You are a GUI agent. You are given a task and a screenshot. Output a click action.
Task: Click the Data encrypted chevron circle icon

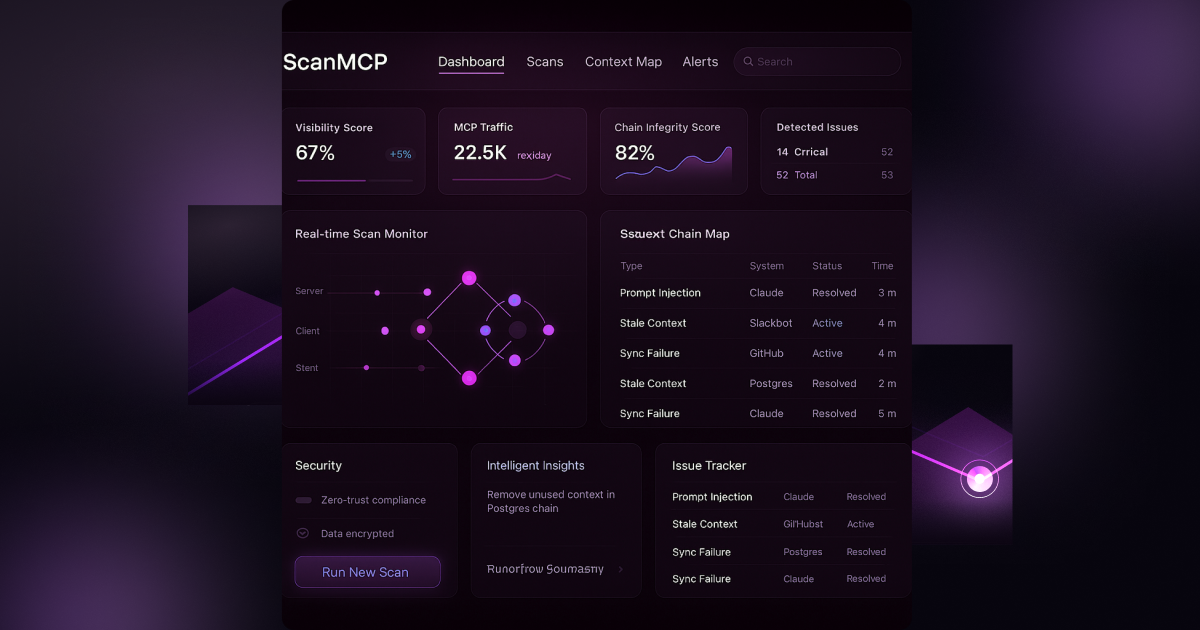pos(303,533)
